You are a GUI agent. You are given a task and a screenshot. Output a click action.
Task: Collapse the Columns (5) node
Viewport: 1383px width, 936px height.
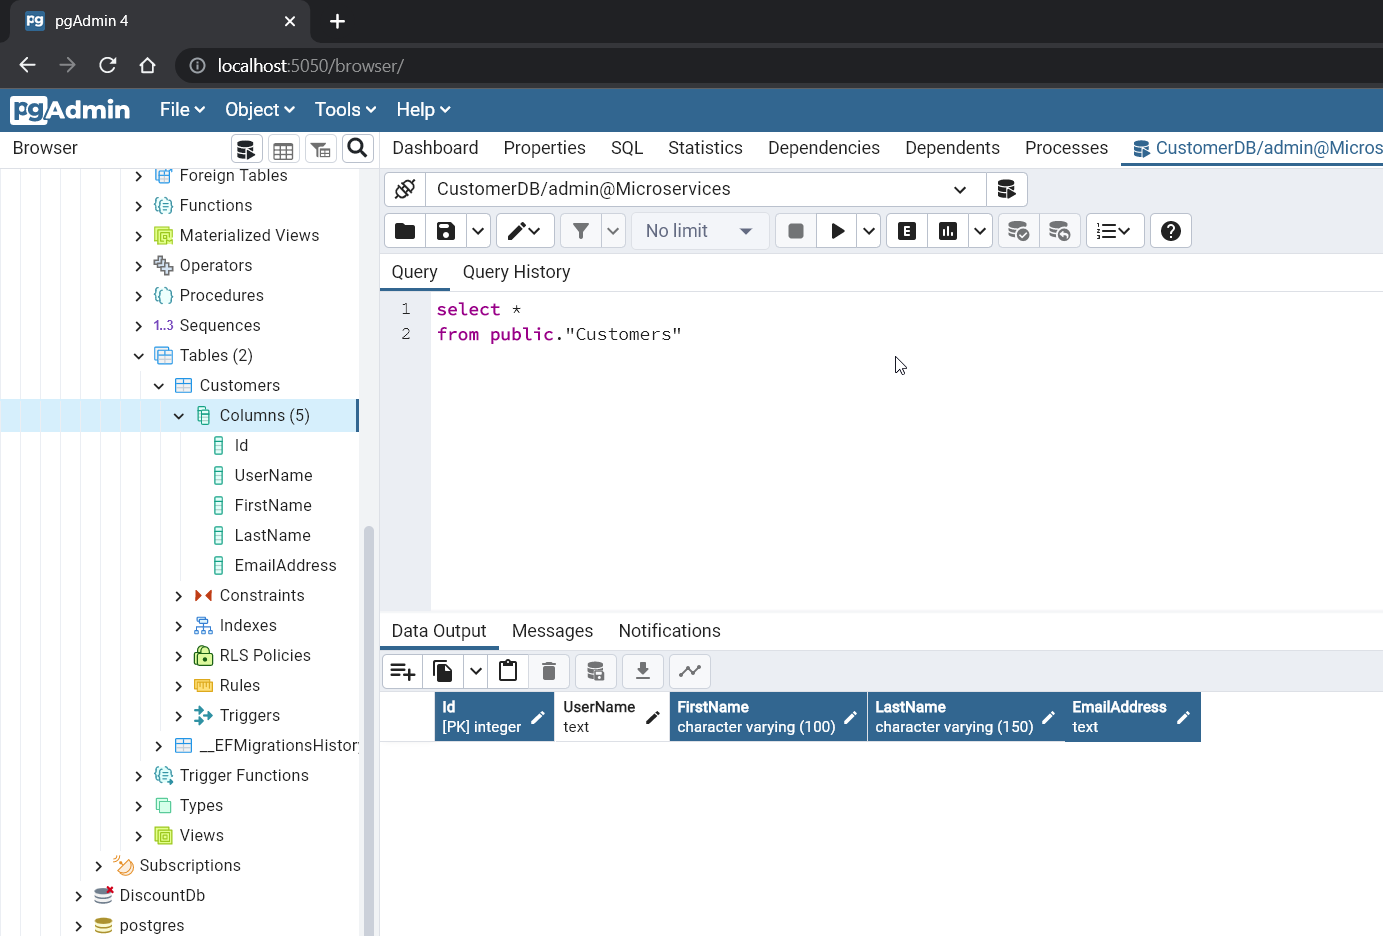[x=179, y=416]
